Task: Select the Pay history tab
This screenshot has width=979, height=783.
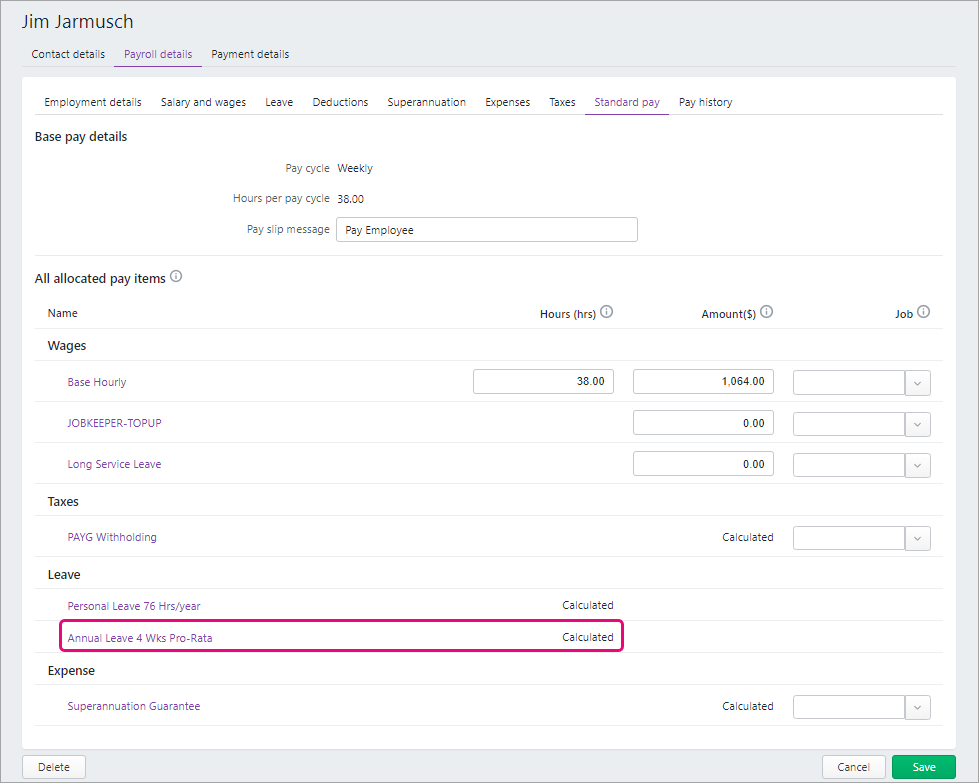Action: pos(705,102)
